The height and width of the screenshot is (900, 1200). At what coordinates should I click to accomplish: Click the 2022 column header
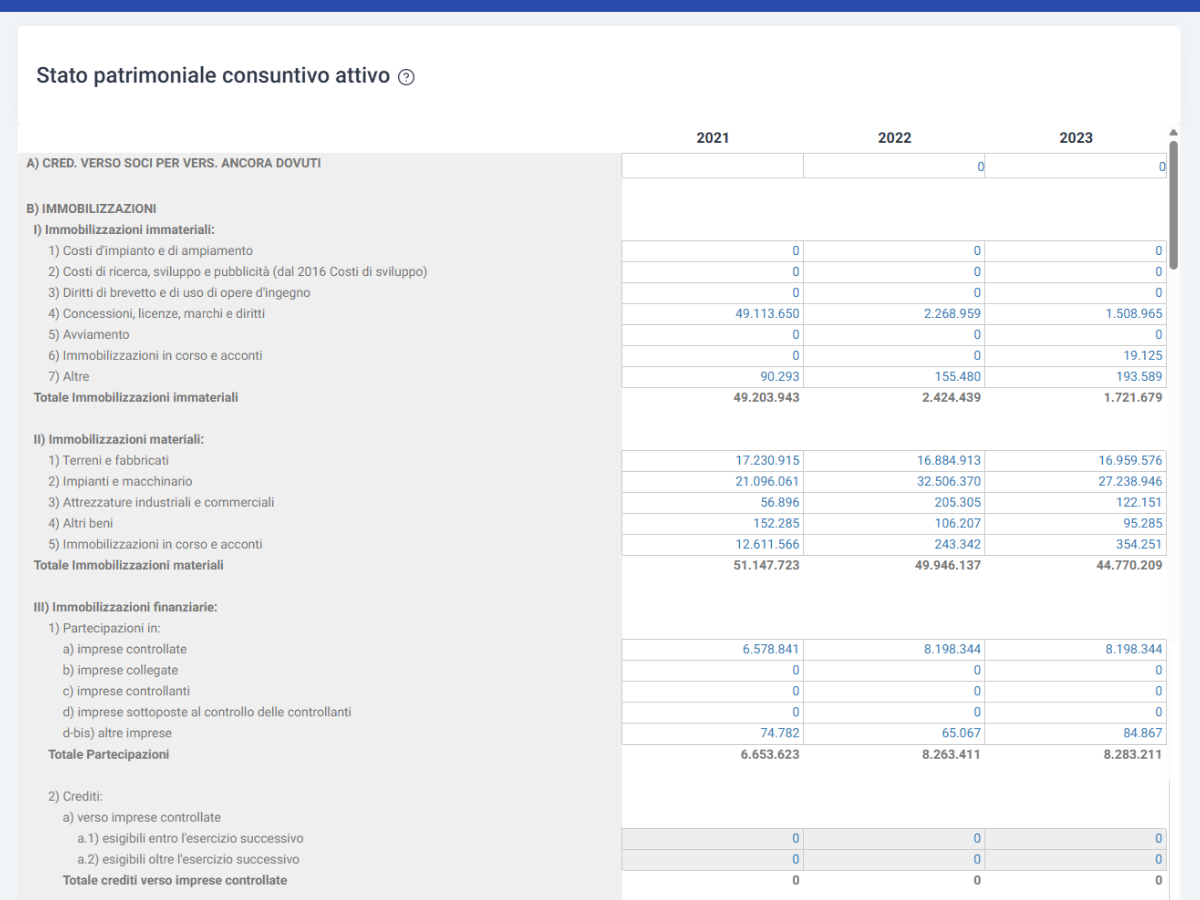(x=895, y=138)
